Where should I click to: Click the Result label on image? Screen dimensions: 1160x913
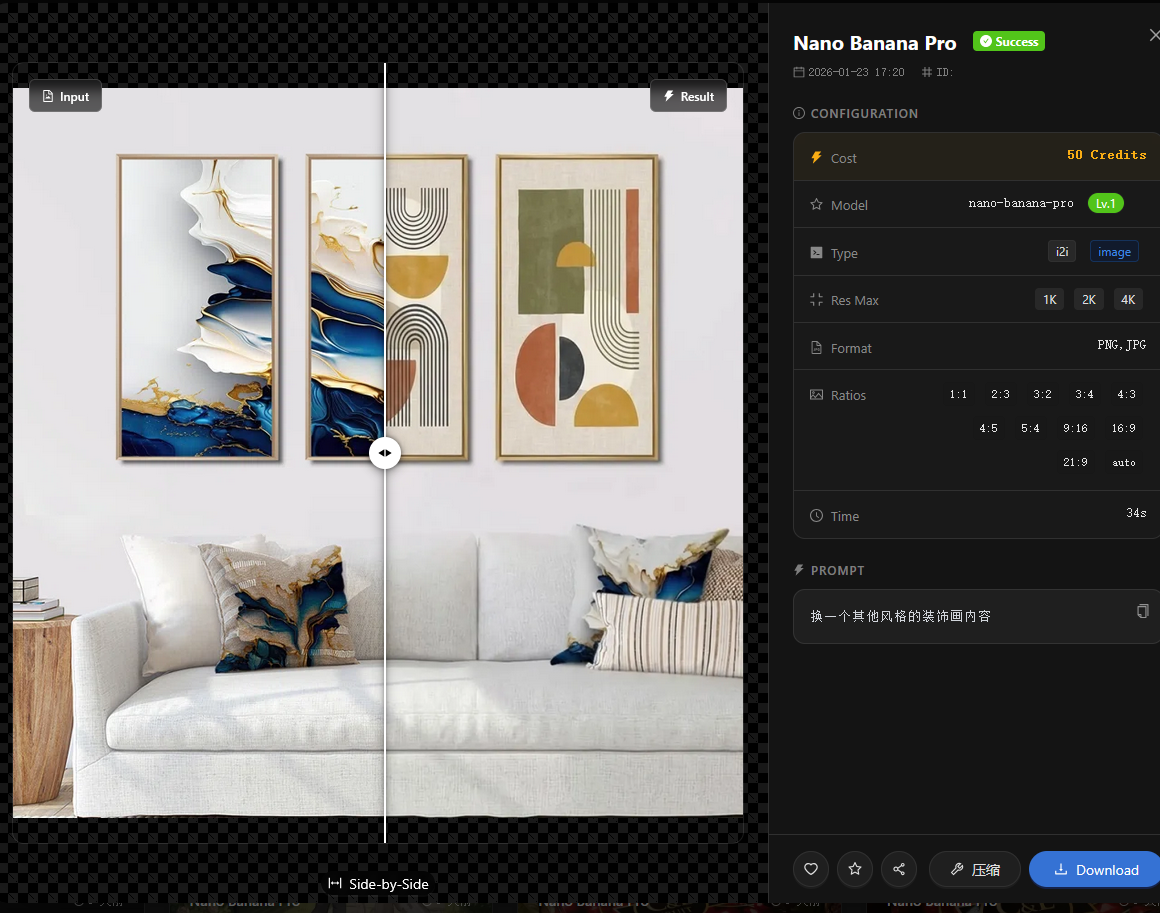(688, 96)
